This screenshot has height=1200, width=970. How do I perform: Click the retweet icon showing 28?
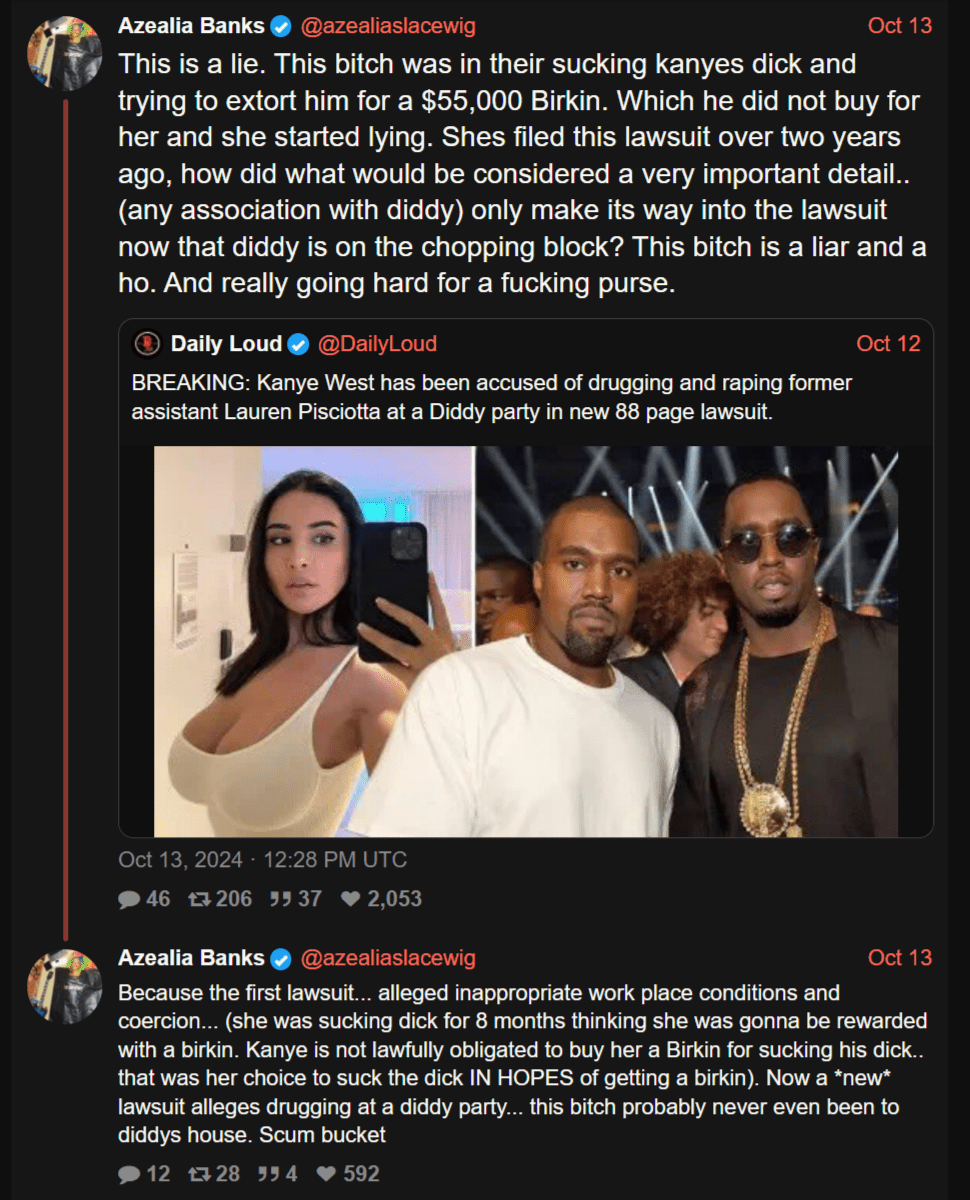[199, 1174]
